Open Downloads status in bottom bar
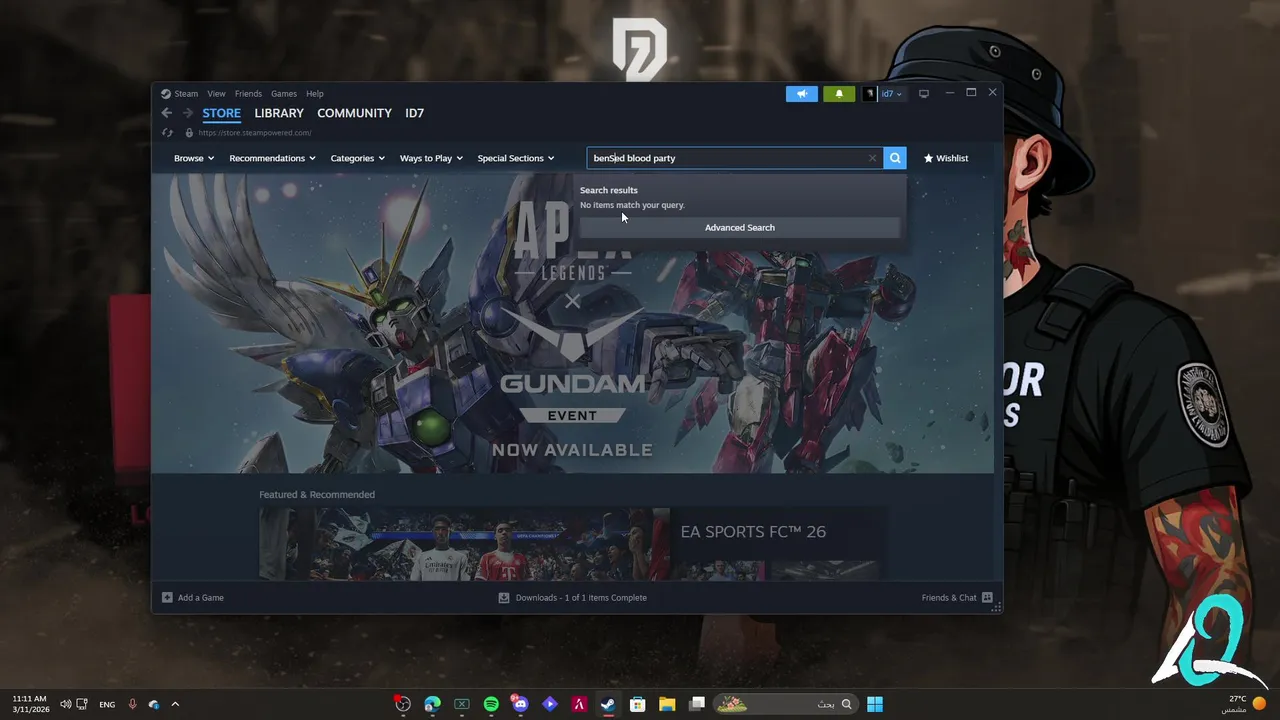1280x720 pixels. tap(573, 598)
